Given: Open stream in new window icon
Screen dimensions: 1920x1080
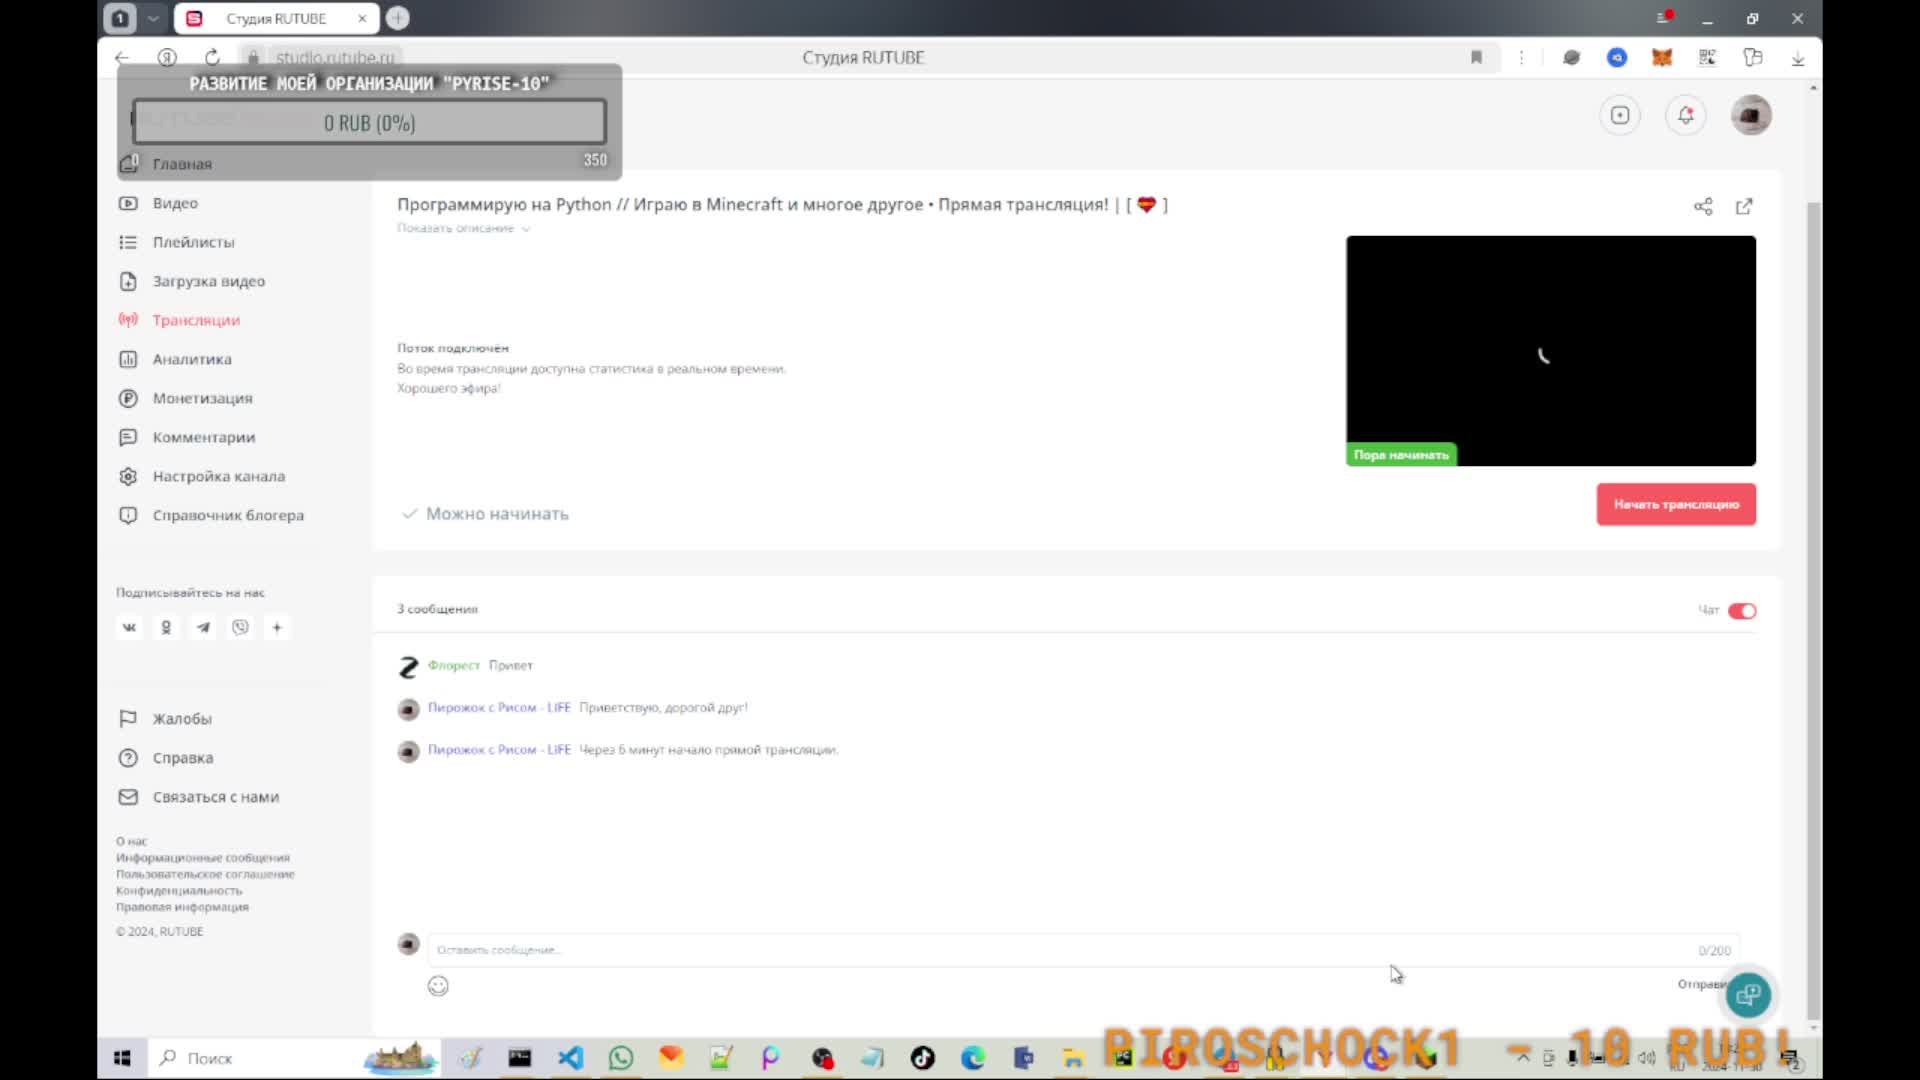Looking at the screenshot, I should [1744, 206].
